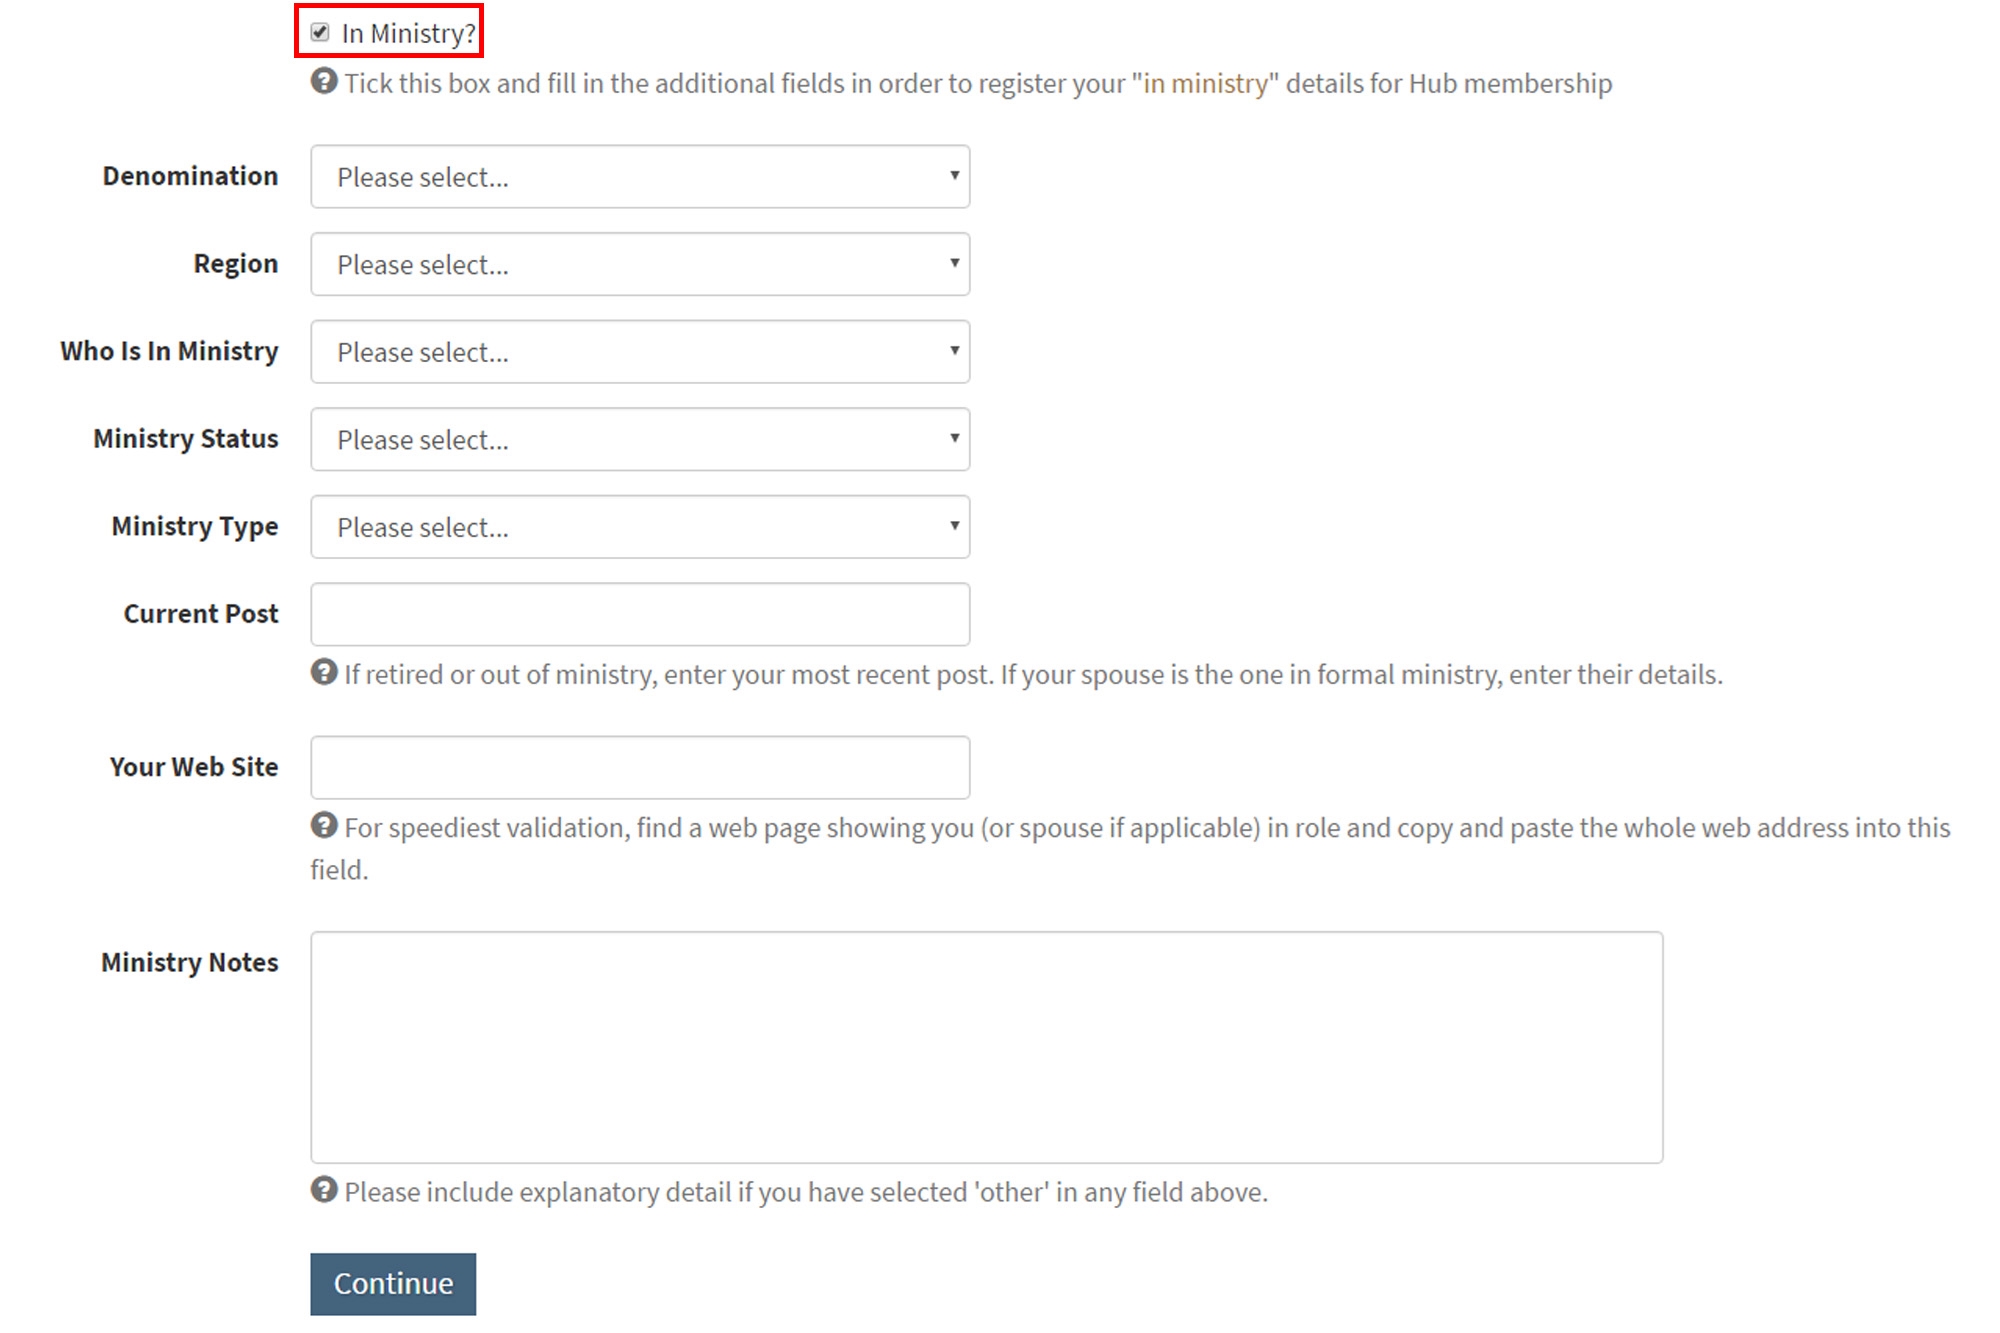Screen dimensions: 2000x1333
Task: Click the Continue button
Action: tap(393, 1284)
